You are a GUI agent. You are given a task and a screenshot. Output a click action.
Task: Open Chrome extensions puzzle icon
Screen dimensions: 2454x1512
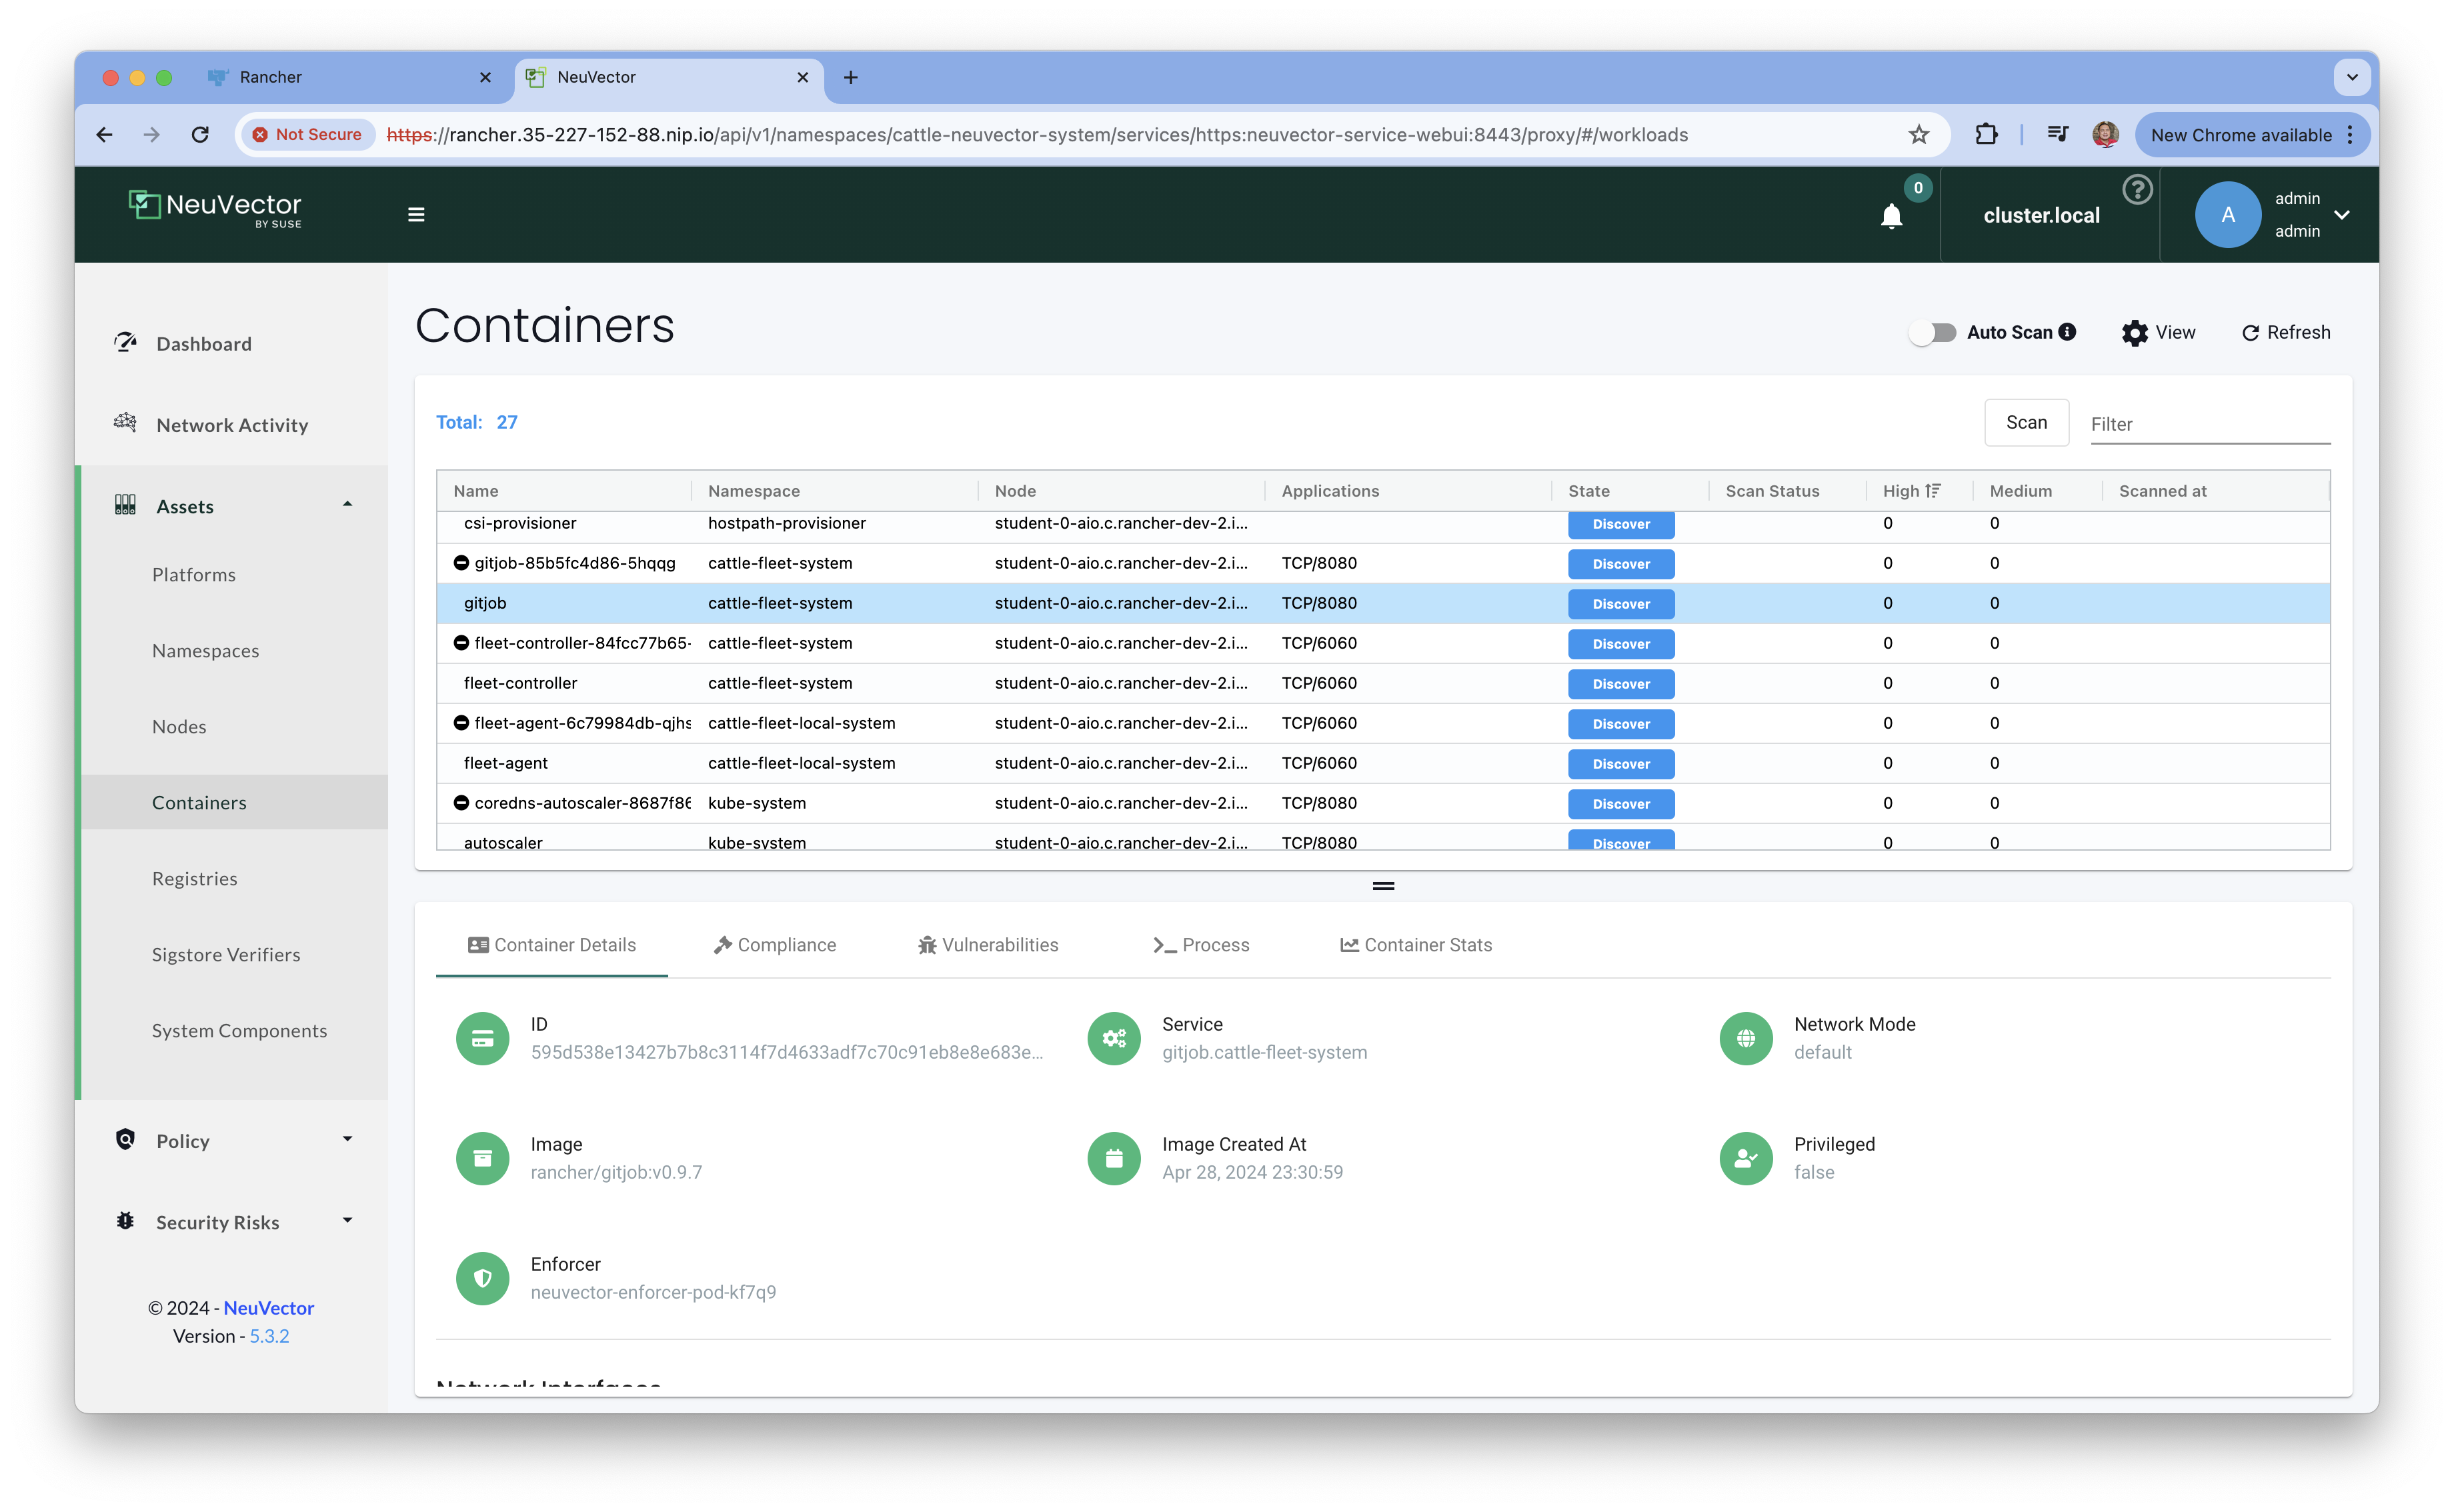(x=1986, y=135)
